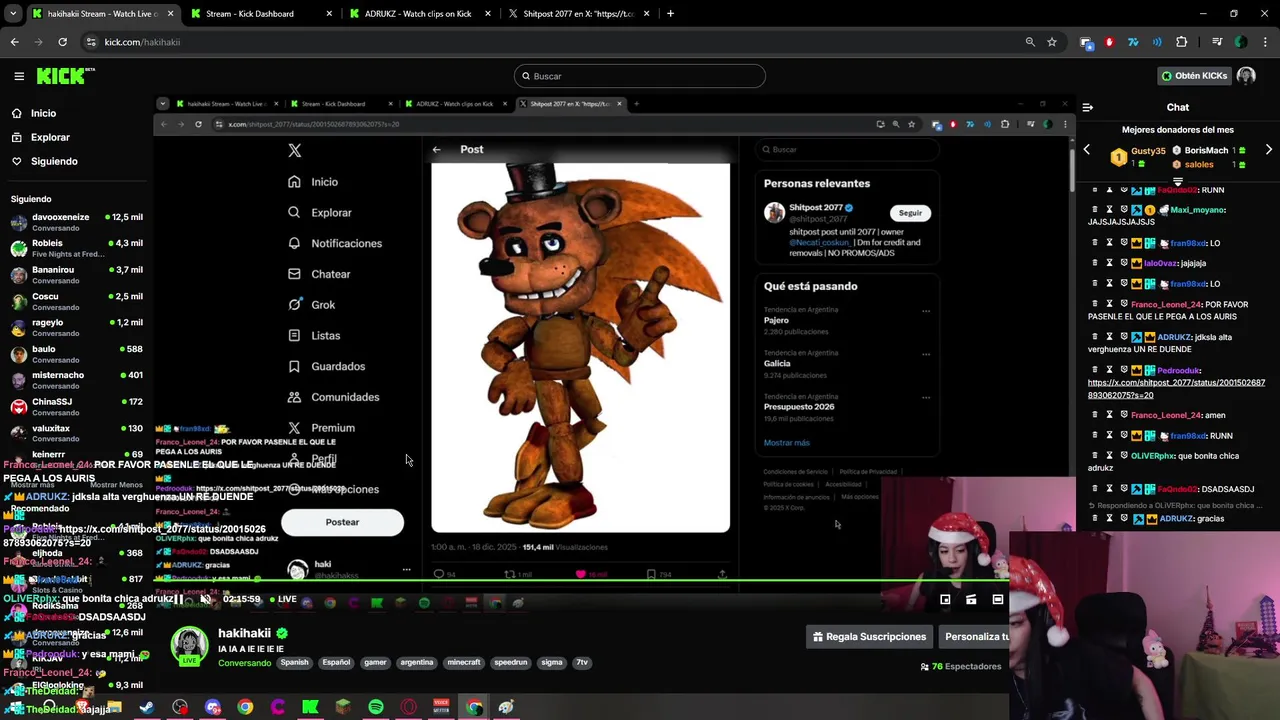The height and width of the screenshot is (720, 1280).
Task: Select the speedrun tag
Action: [510, 662]
